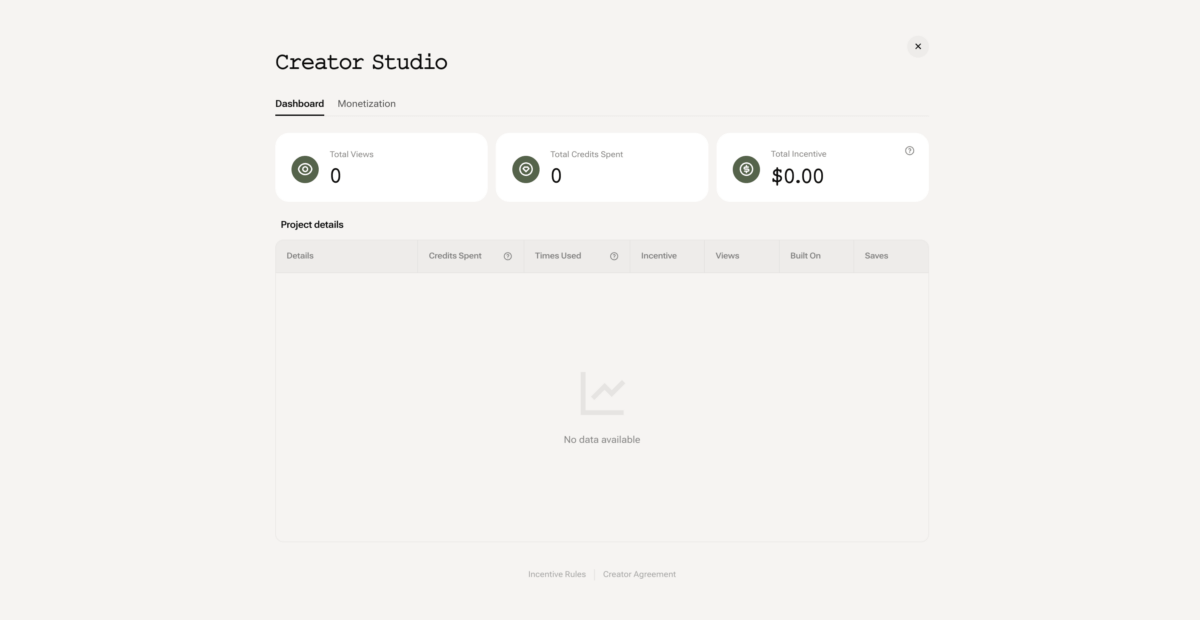Click the Times Used column header
The height and width of the screenshot is (620, 1200).
[x=558, y=256]
